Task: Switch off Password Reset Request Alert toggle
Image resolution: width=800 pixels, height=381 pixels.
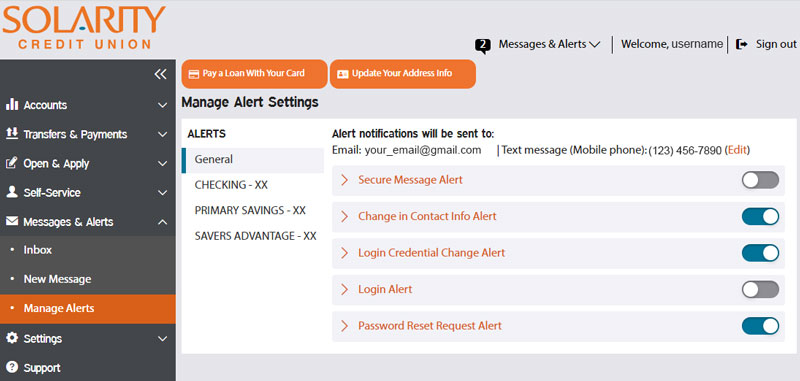Action: point(760,326)
